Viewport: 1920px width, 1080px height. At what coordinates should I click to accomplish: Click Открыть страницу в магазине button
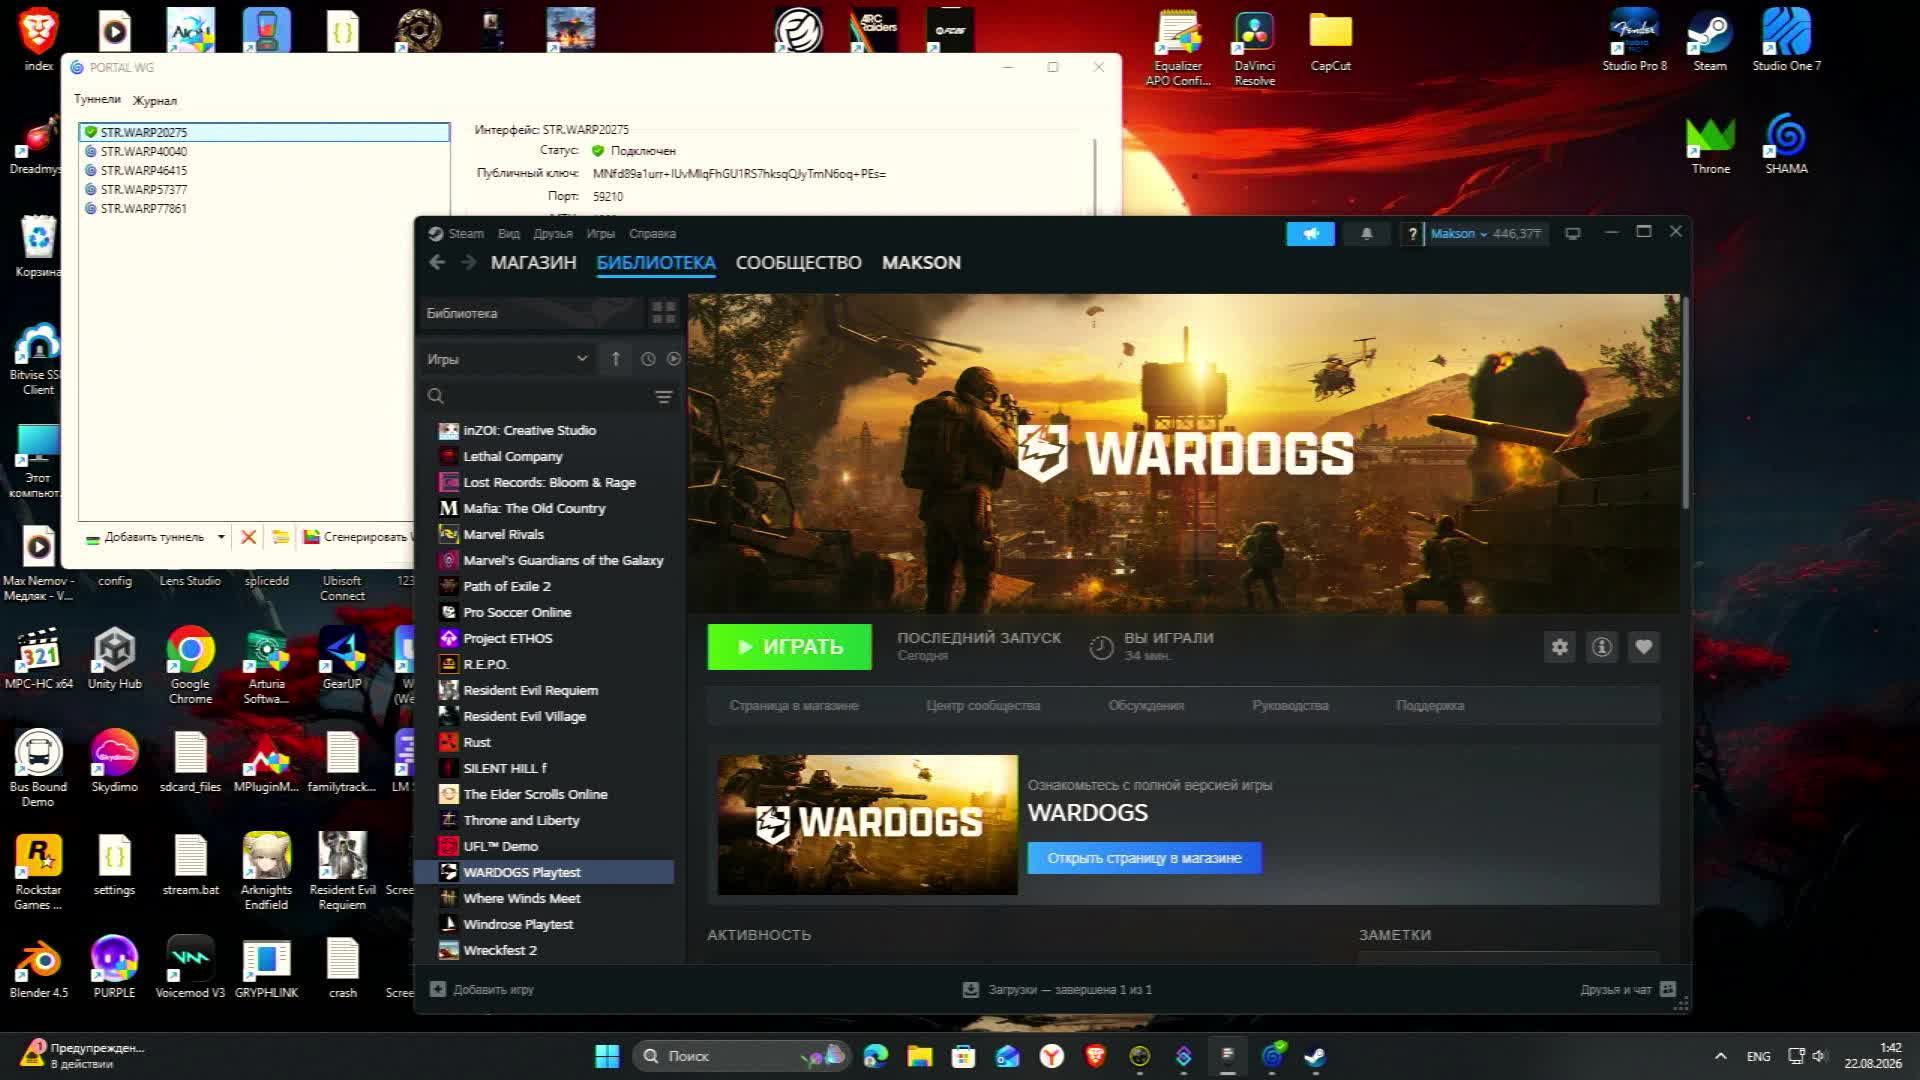(x=1145, y=858)
